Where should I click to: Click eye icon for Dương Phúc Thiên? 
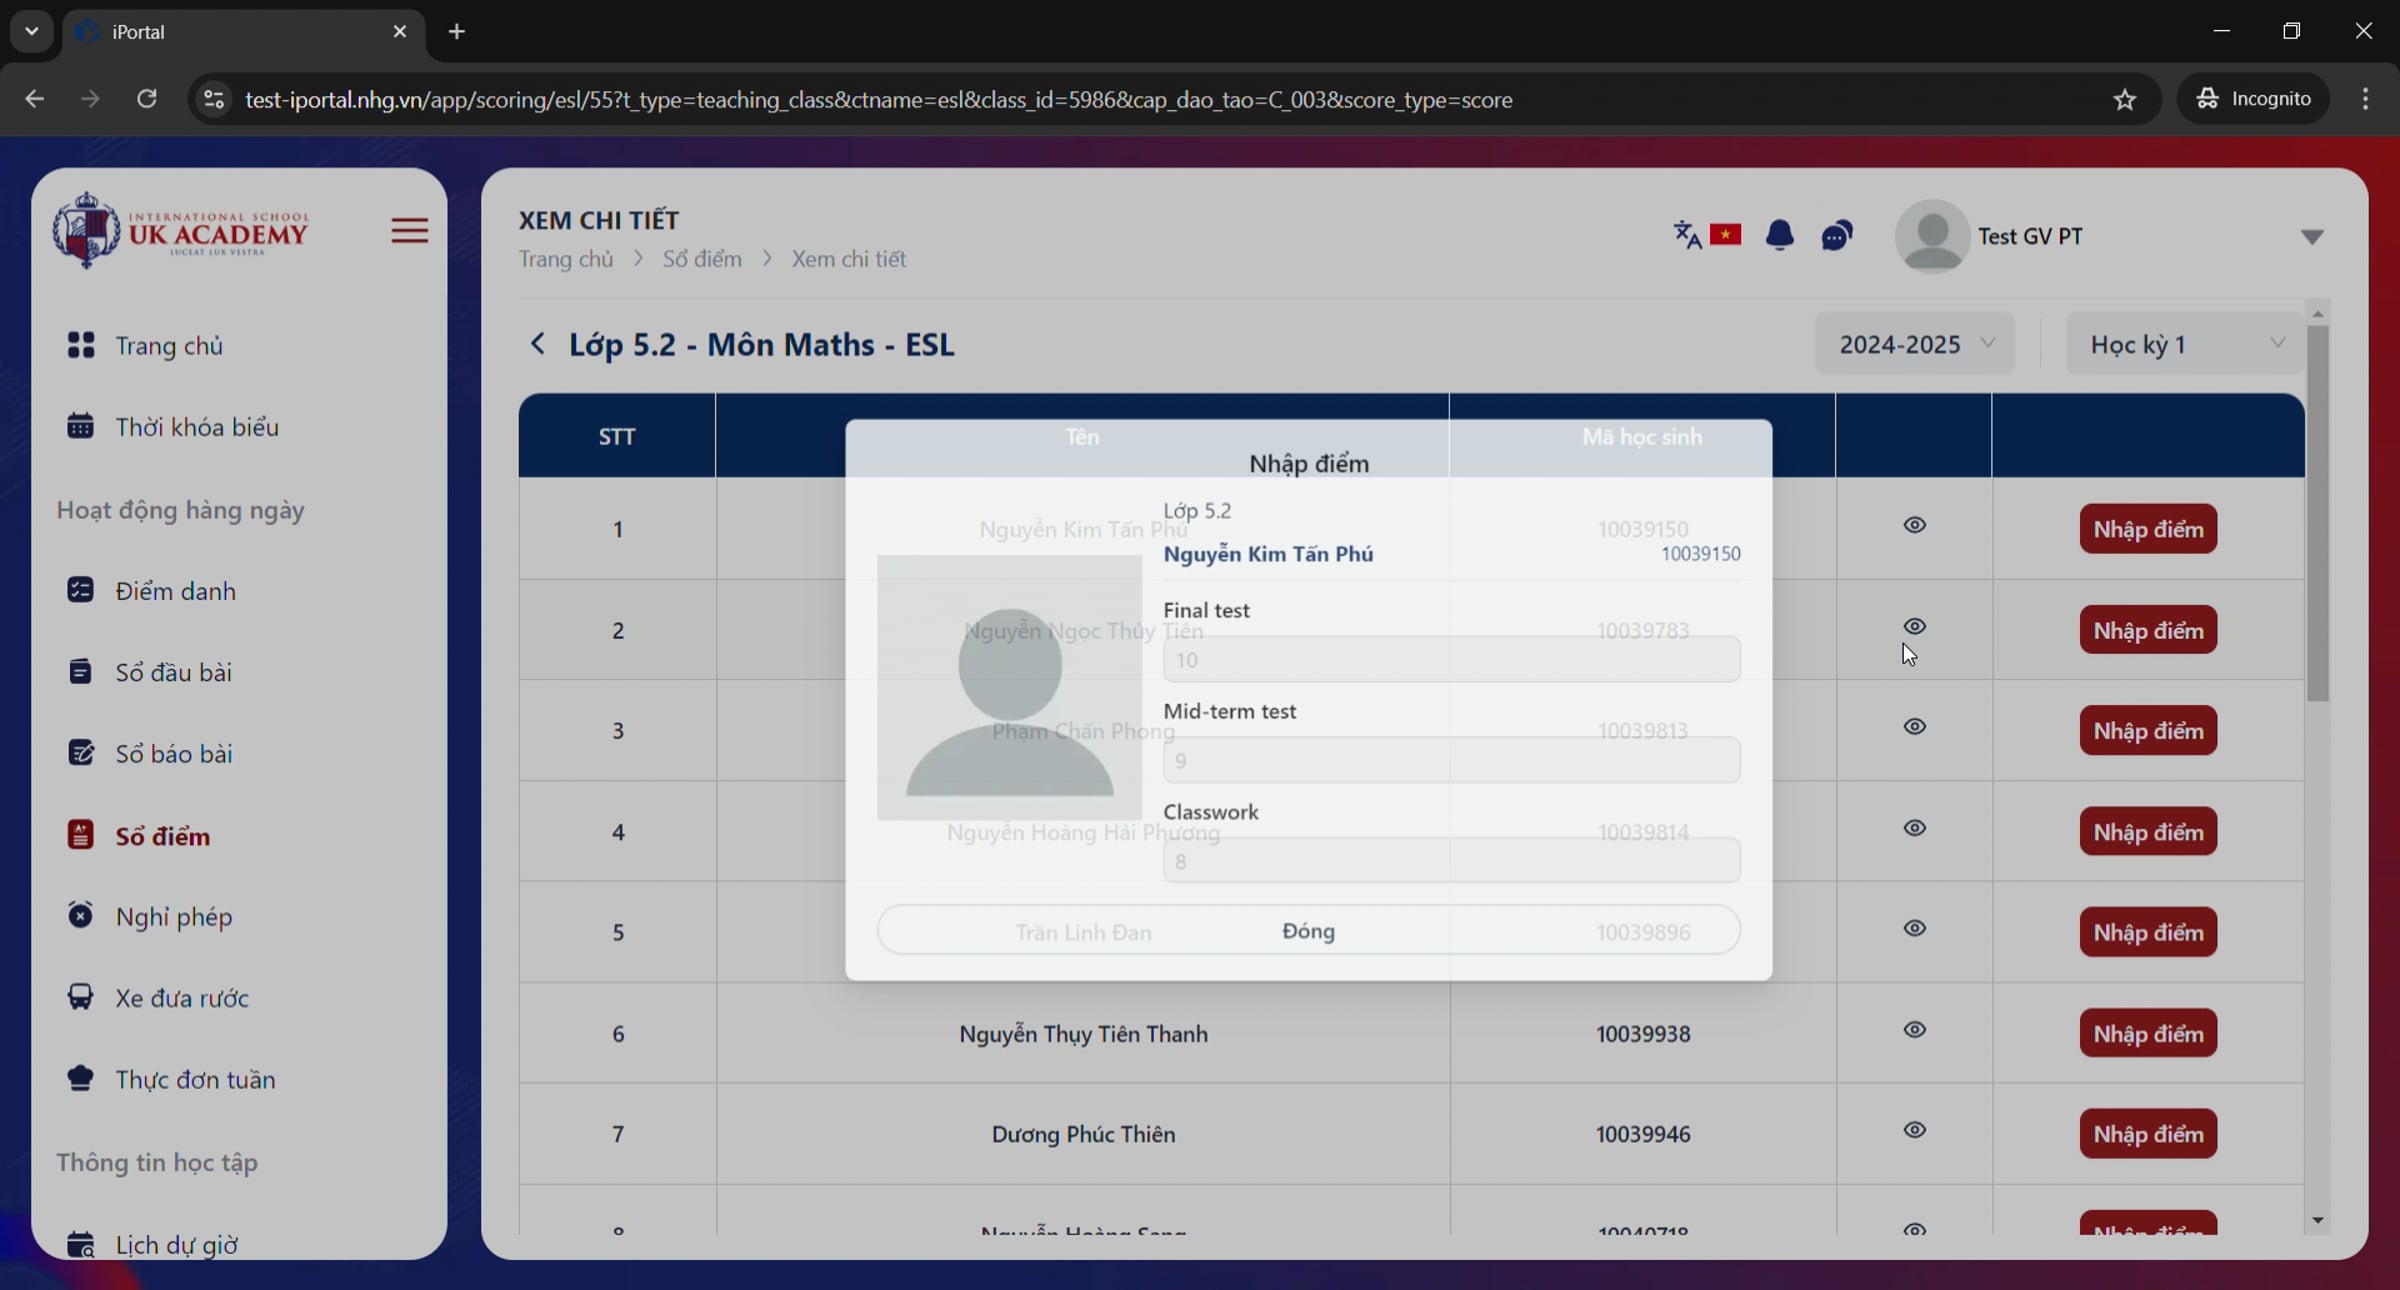click(1914, 1130)
